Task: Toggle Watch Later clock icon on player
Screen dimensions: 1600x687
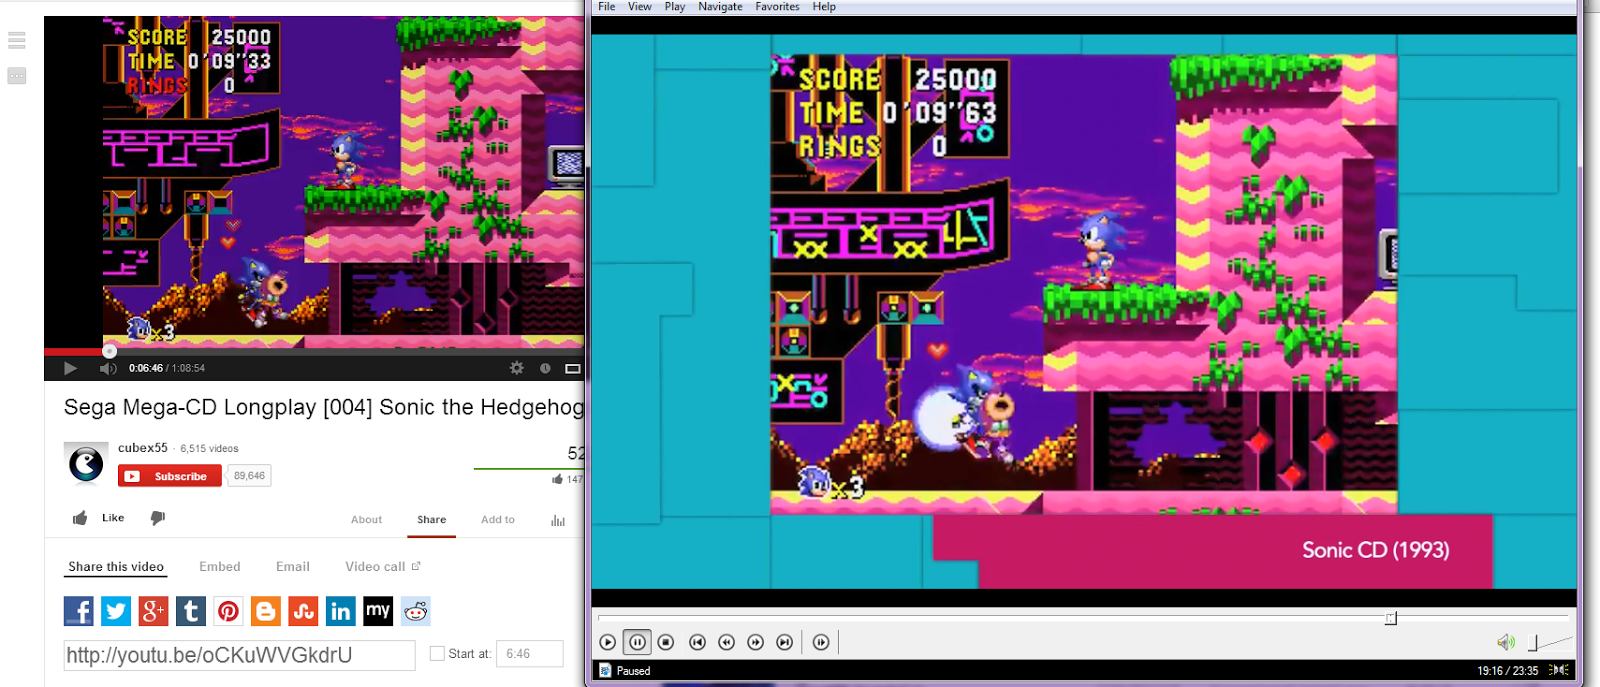Action: (x=545, y=368)
